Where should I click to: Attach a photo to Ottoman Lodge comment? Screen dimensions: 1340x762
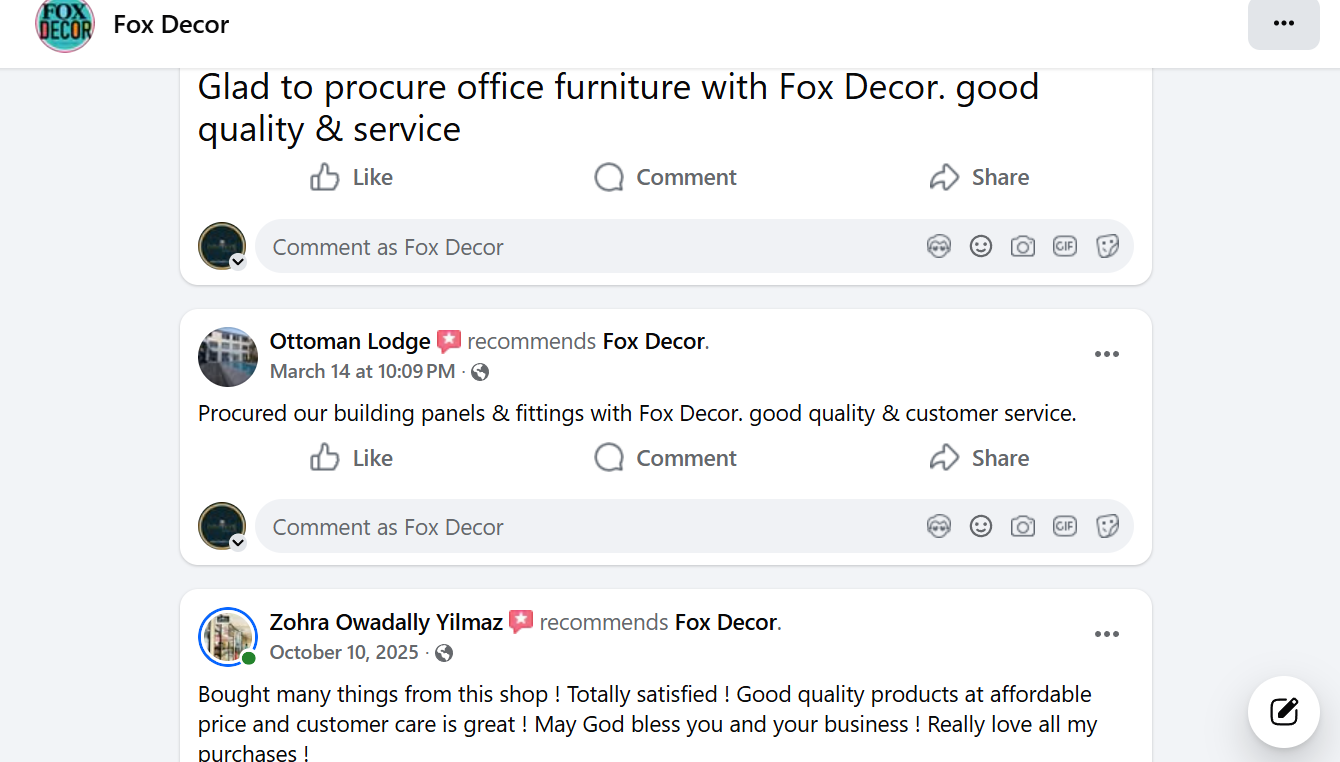click(1022, 526)
